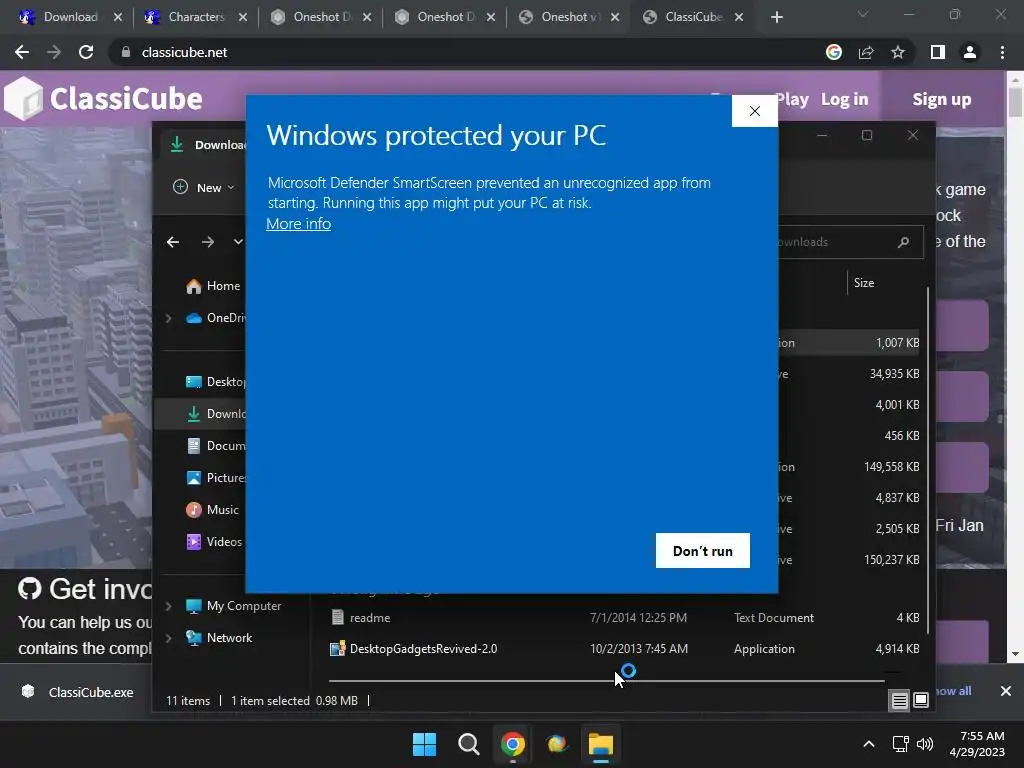Open the tab search chevron in Chrome
The height and width of the screenshot is (768, 1024).
pyautogui.click(x=863, y=14)
